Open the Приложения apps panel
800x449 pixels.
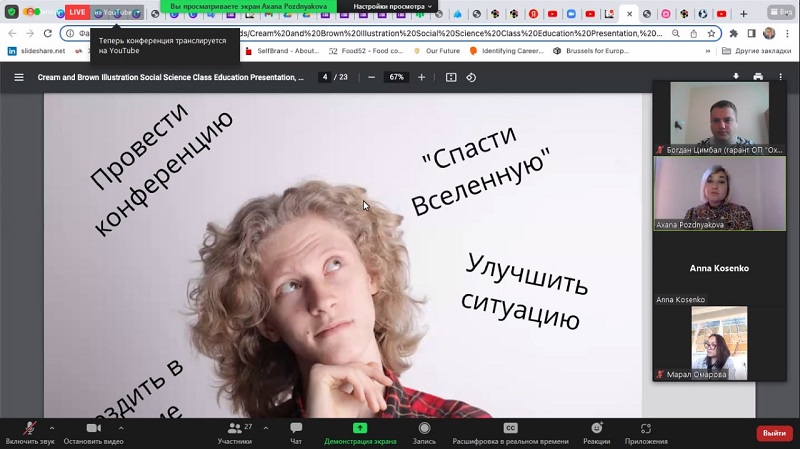click(x=646, y=428)
